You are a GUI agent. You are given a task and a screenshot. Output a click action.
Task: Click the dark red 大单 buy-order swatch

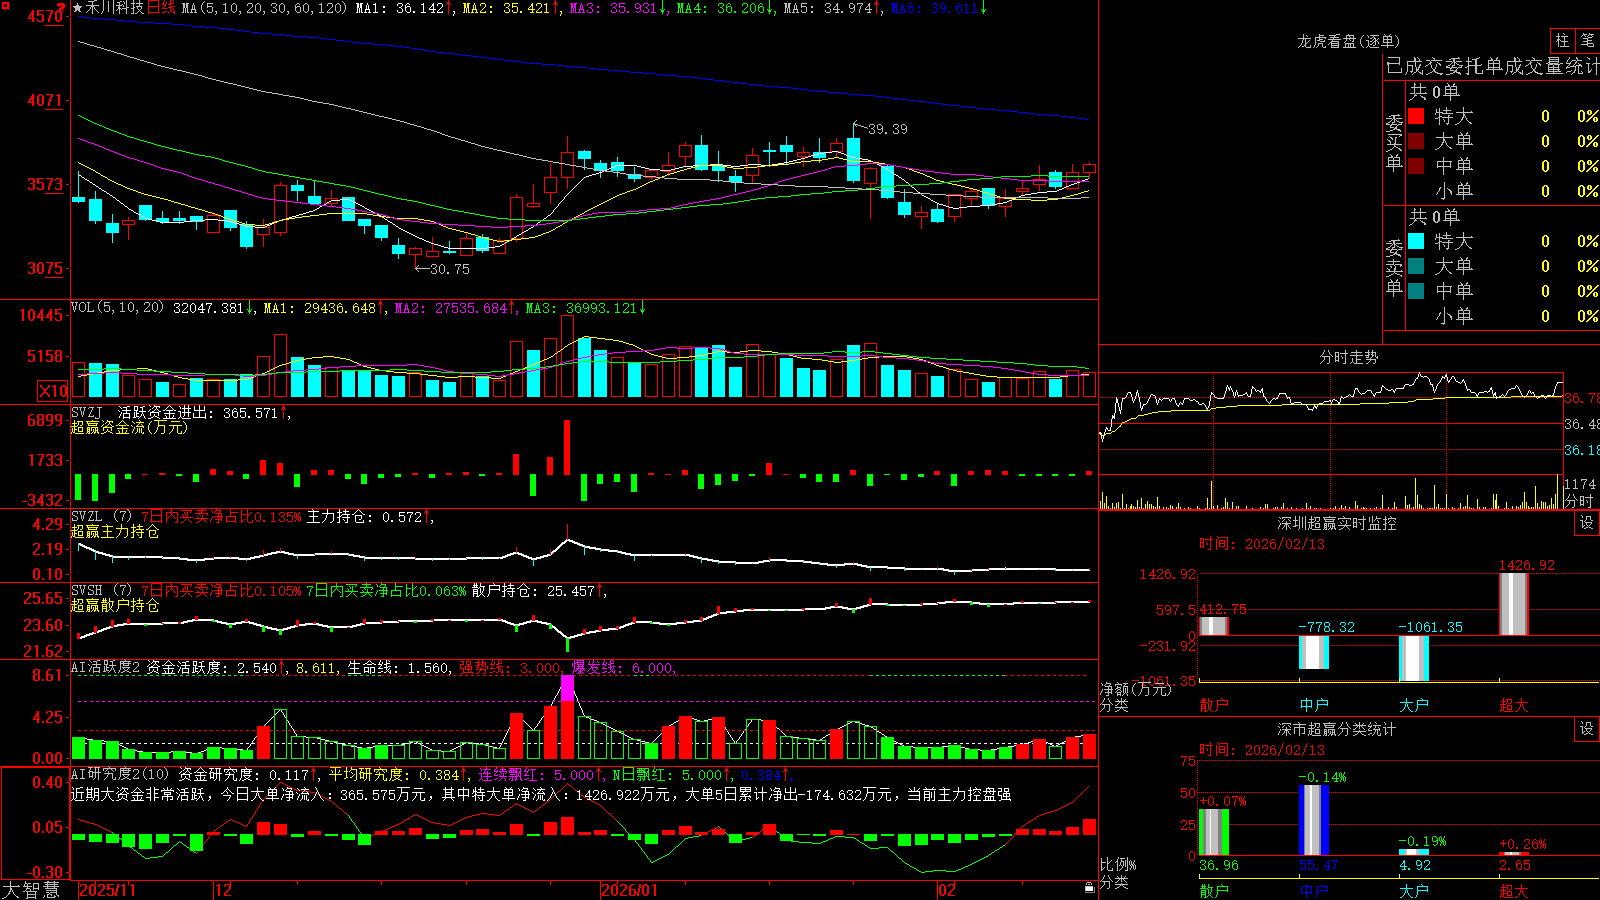pos(1416,141)
